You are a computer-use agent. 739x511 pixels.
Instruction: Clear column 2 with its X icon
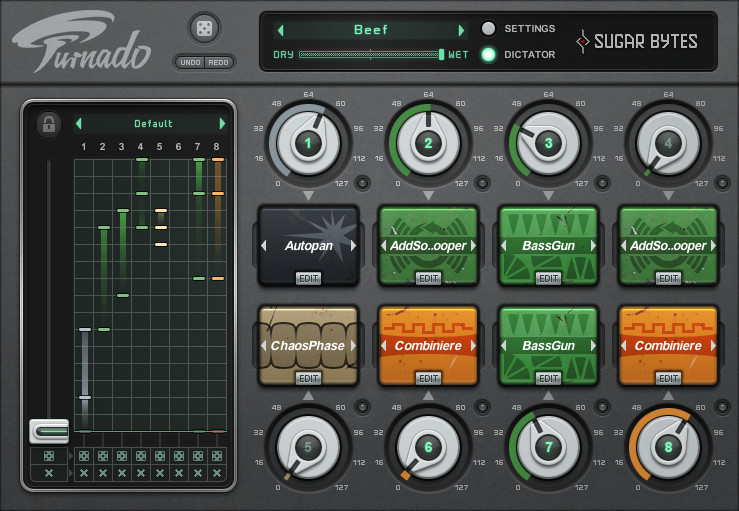tap(103, 473)
